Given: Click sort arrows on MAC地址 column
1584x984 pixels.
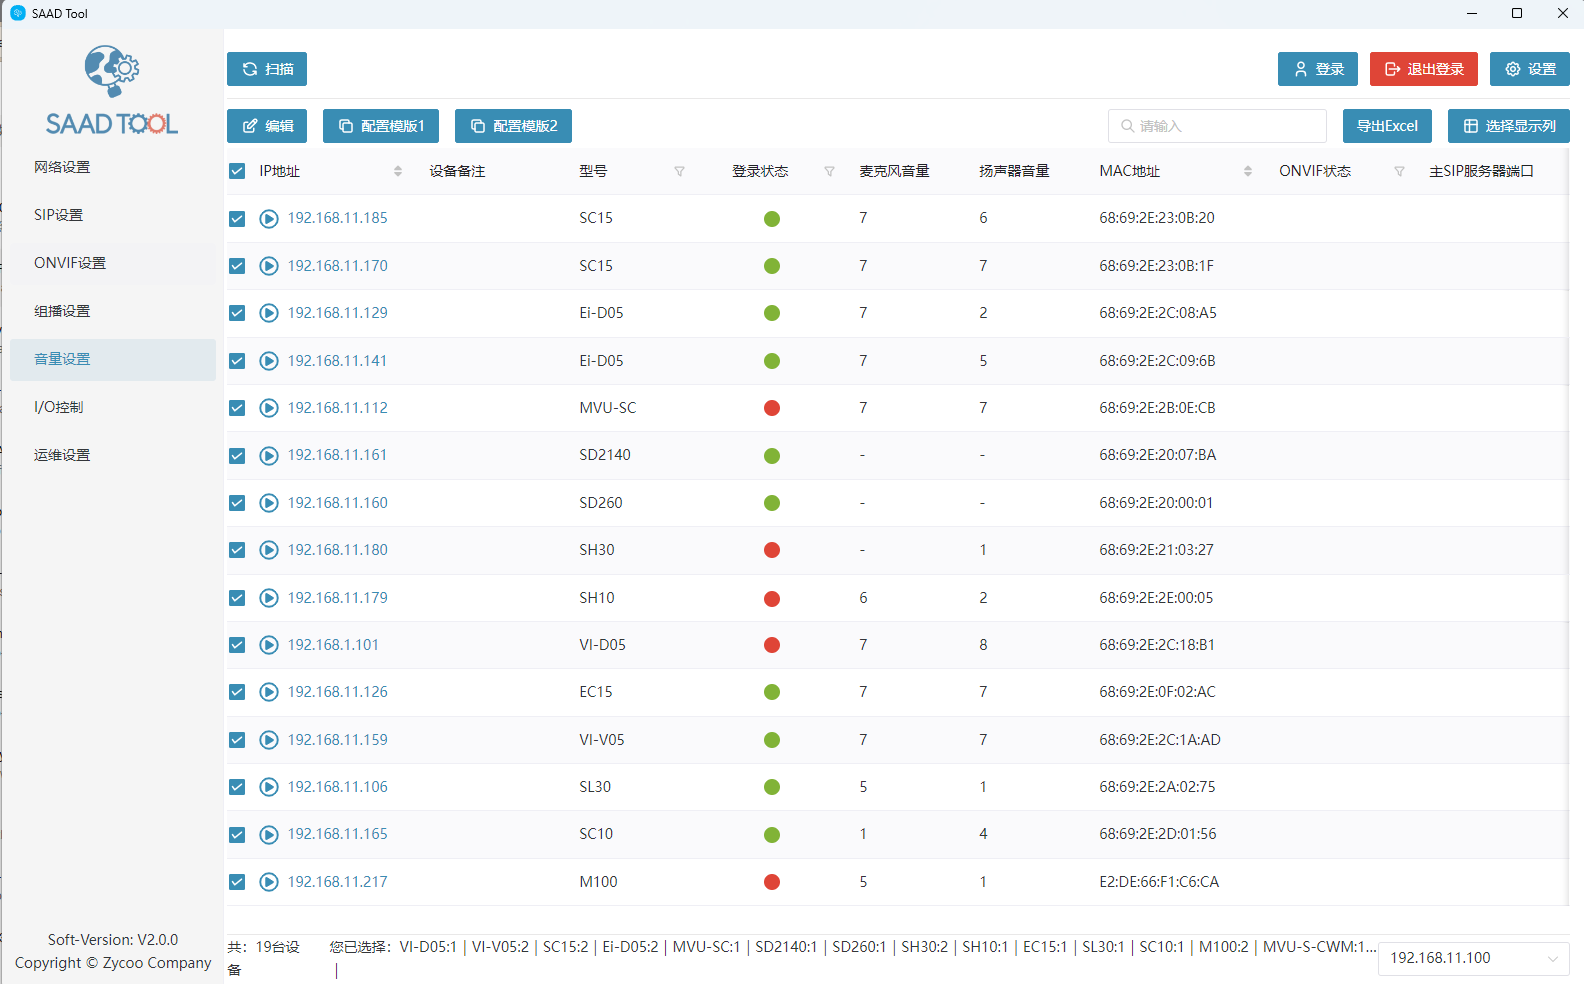Looking at the screenshot, I should pos(1247,171).
